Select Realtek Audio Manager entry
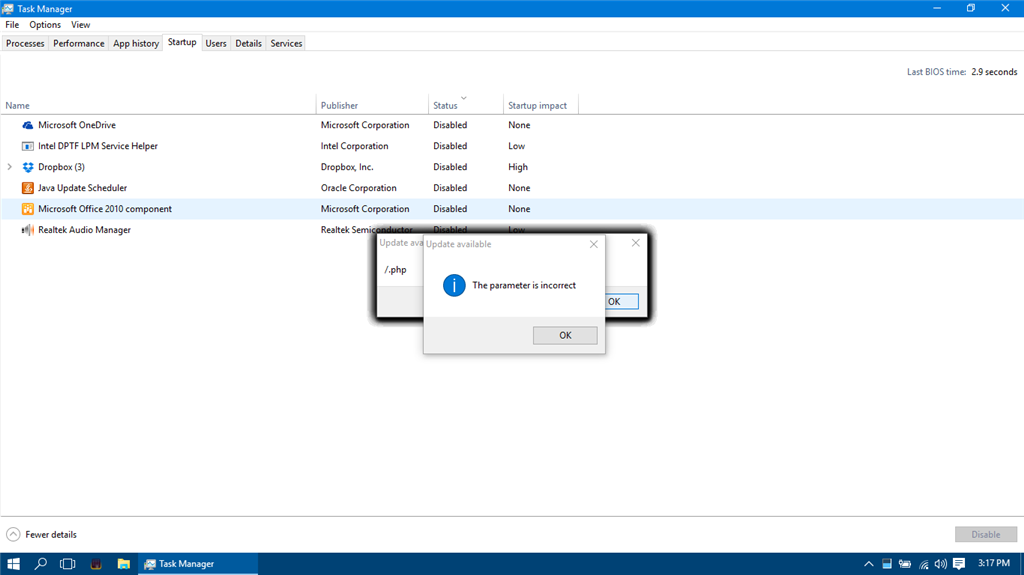 pyautogui.click(x=84, y=229)
